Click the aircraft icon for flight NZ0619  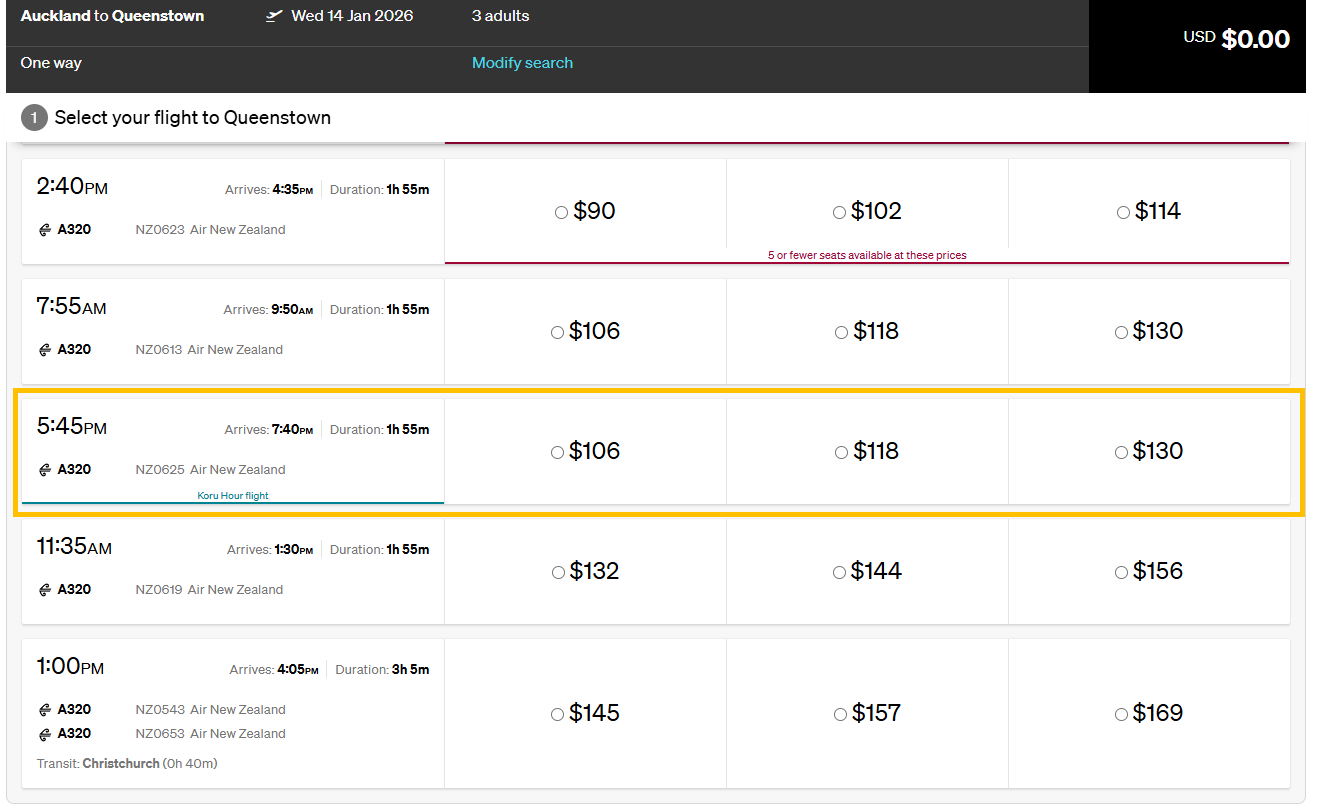point(45,590)
